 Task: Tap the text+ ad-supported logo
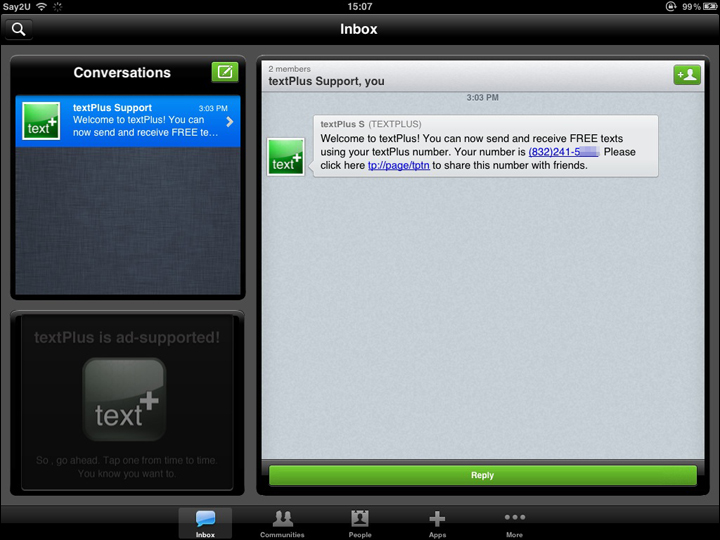click(x=124, y=399)
